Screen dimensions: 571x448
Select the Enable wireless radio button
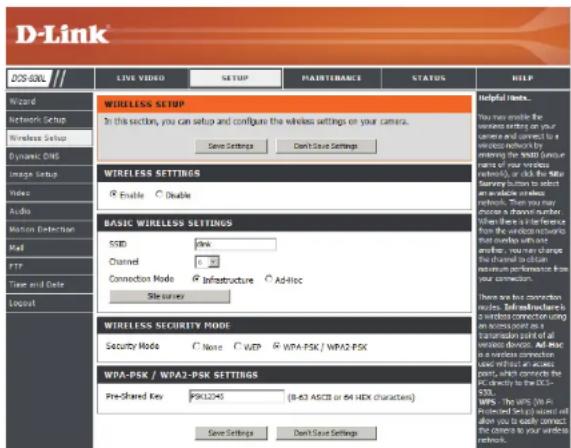113,194
